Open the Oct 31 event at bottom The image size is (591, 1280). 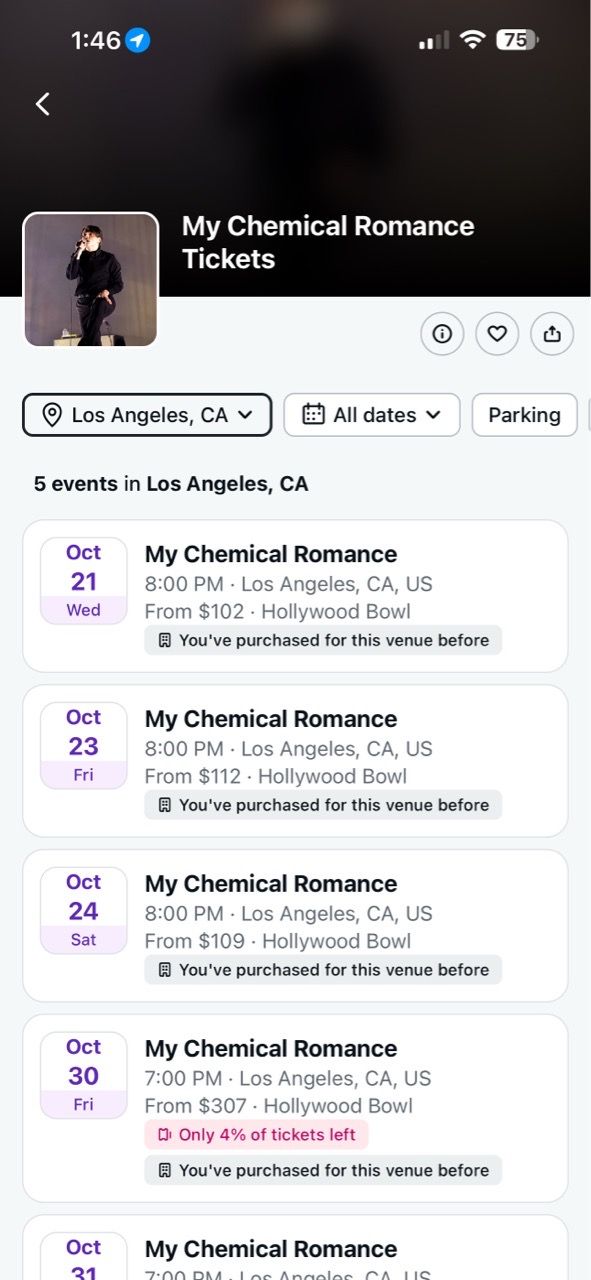click(295, 1248)
